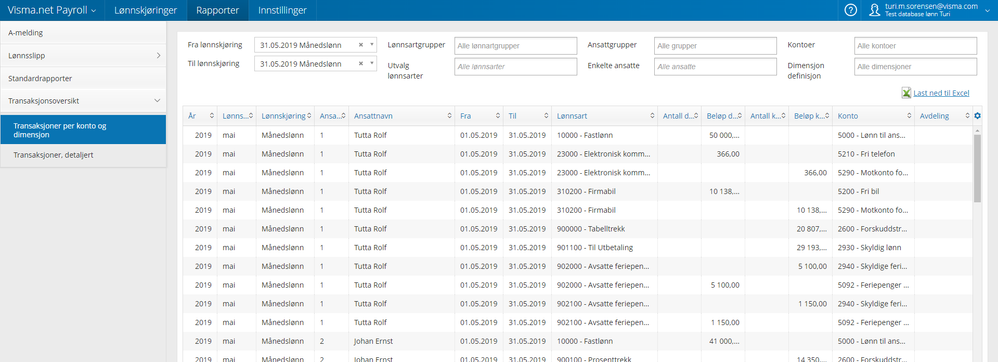Open the help question mark icon
Image resolution: width=998 pixels, height=362 pixels.
pos(851,10)
